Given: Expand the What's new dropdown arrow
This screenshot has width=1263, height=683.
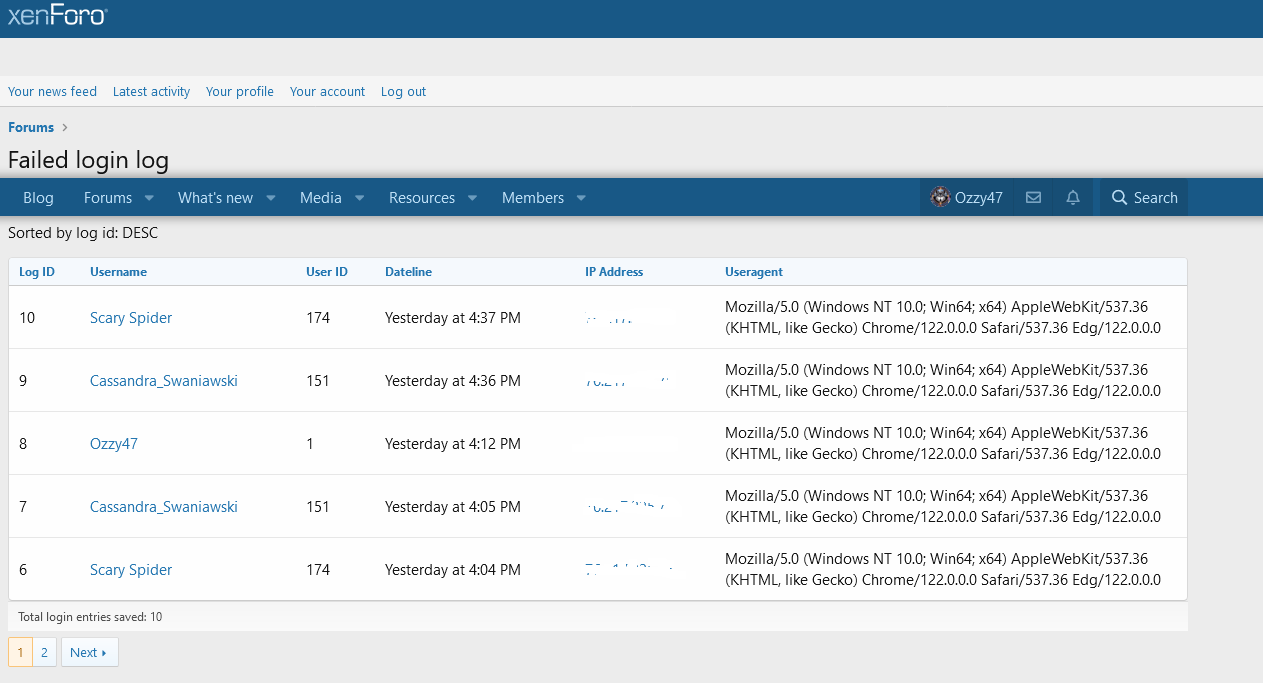Looking at the screenshot, I should coord(270,198).
